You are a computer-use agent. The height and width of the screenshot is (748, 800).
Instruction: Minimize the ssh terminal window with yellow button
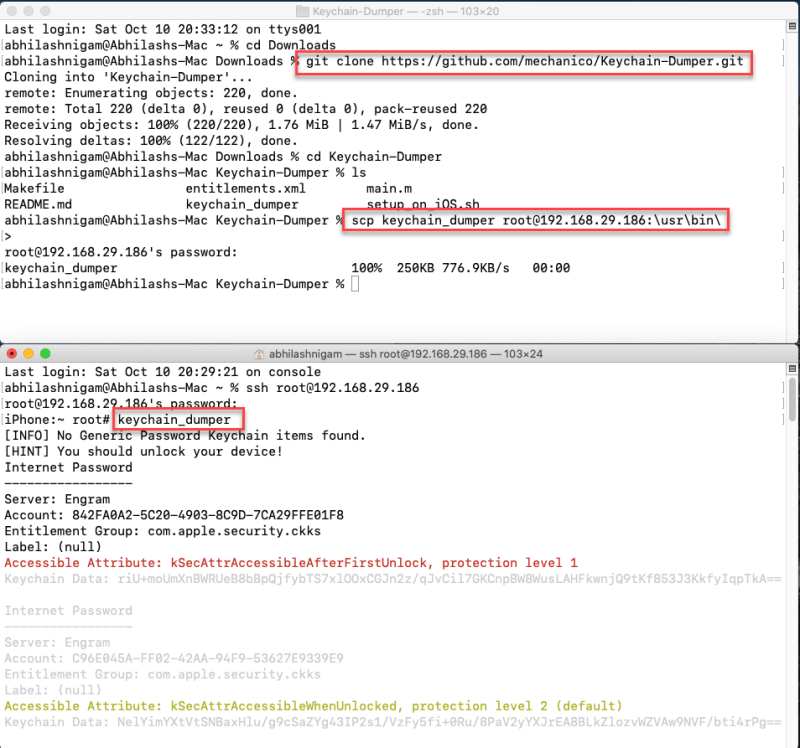point(29,354)
